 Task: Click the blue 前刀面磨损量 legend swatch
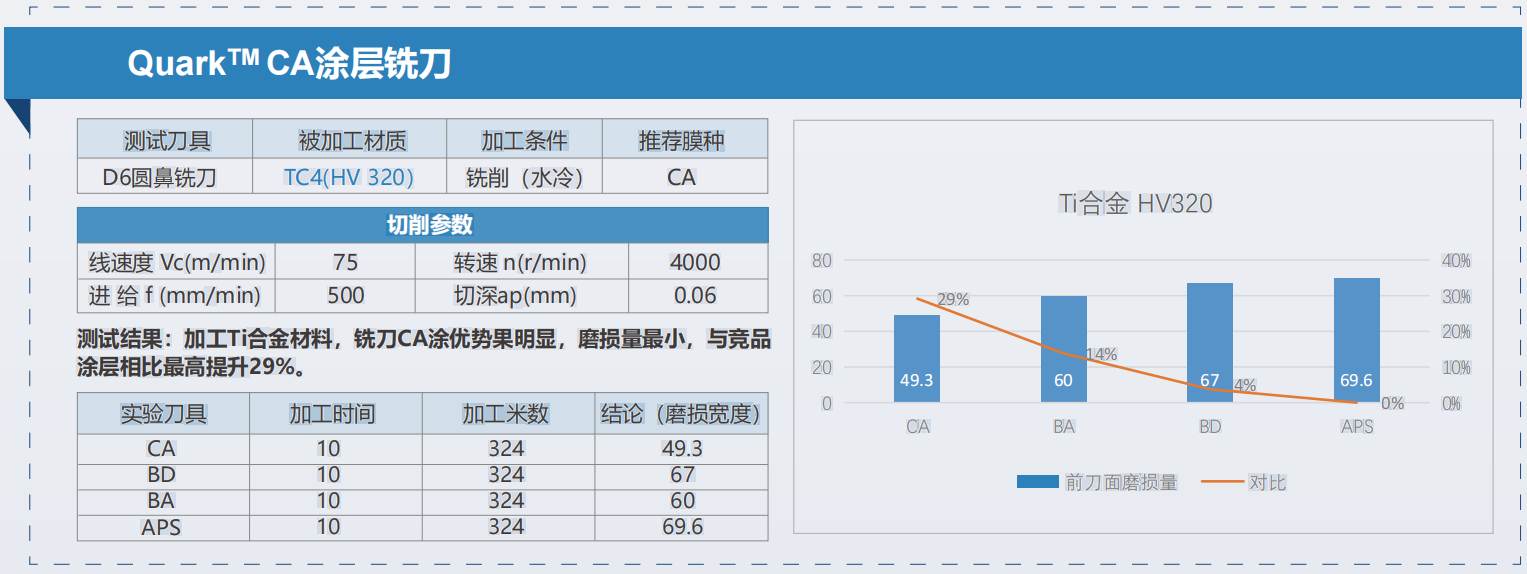[x=1037, y=482]
